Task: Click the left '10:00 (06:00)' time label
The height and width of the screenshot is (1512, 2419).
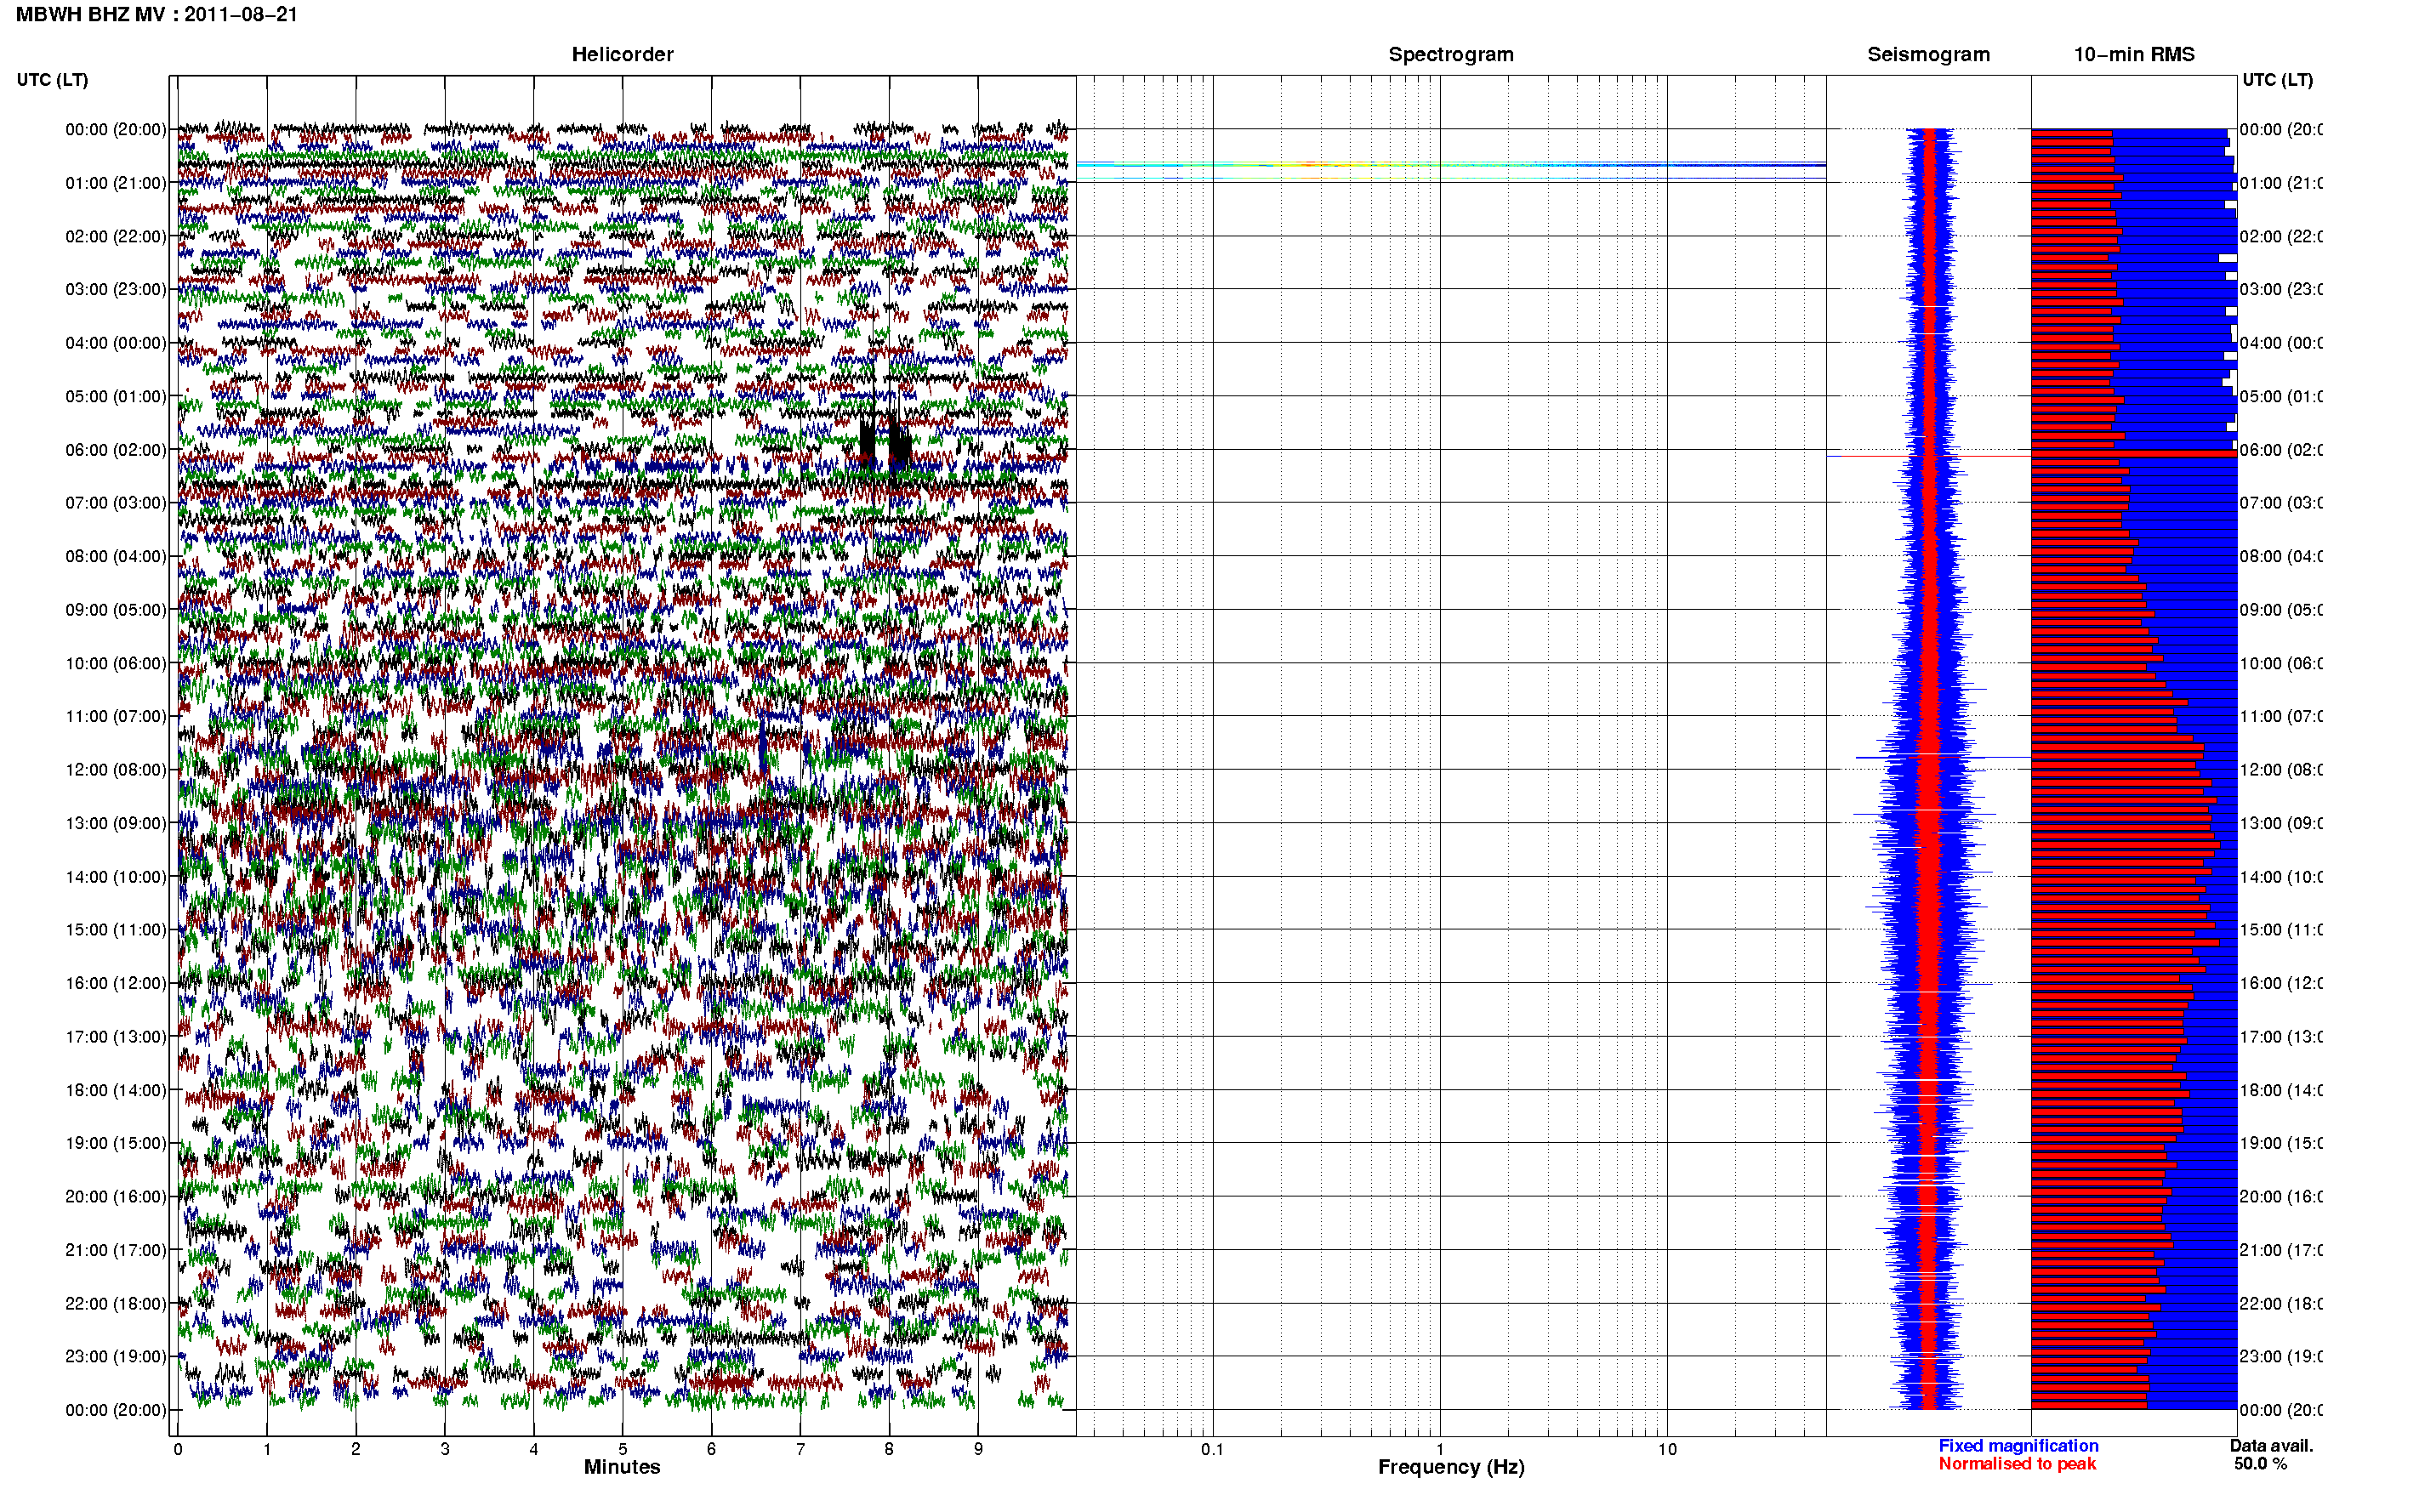Action: 116,663
